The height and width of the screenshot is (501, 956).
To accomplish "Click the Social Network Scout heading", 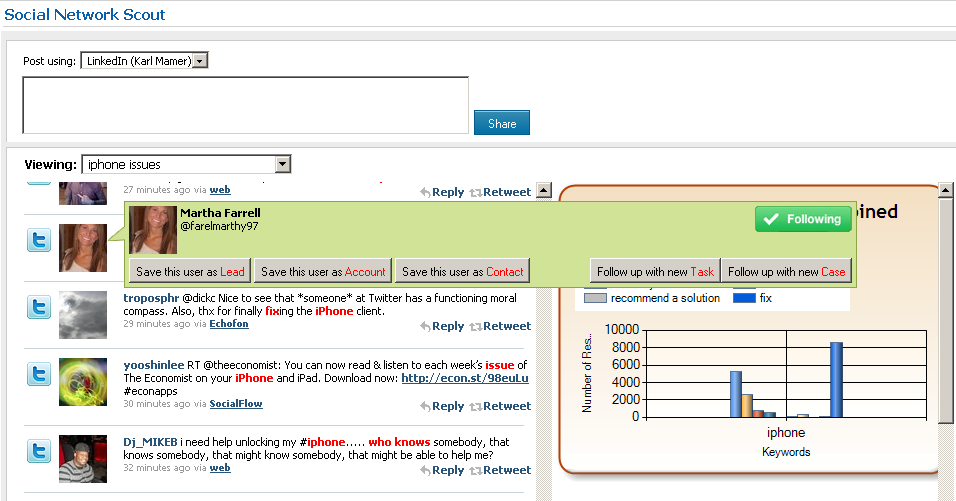I will 85,15.
